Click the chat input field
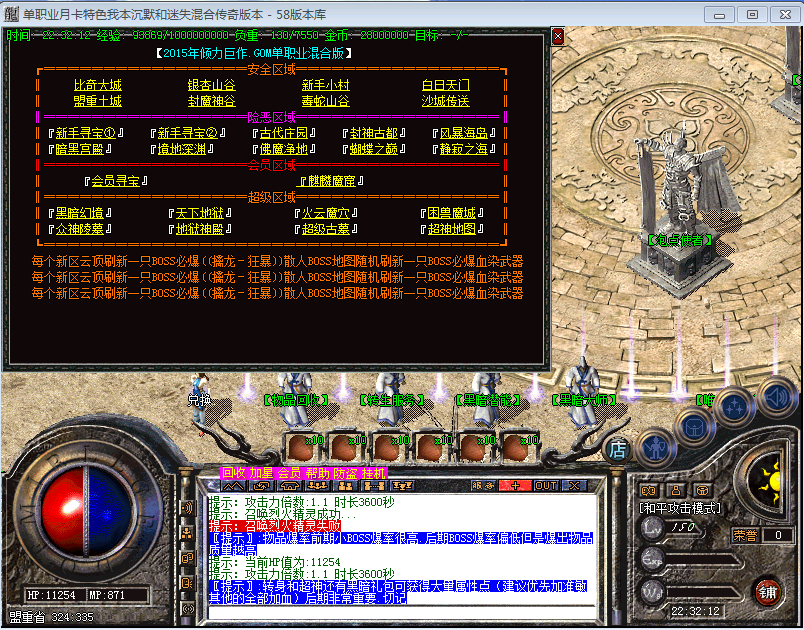This screenshot has width=804, height=630. pos(401,613)
